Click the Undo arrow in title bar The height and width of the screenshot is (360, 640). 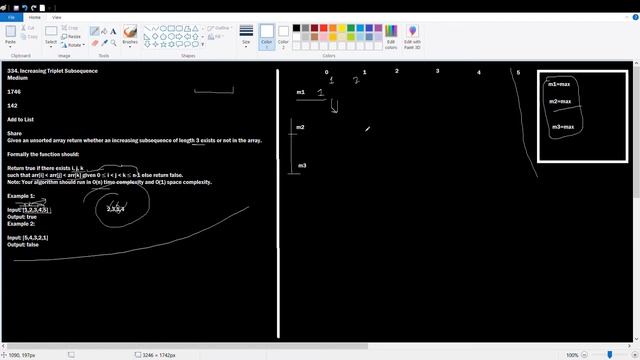click(x=25, y=8)
